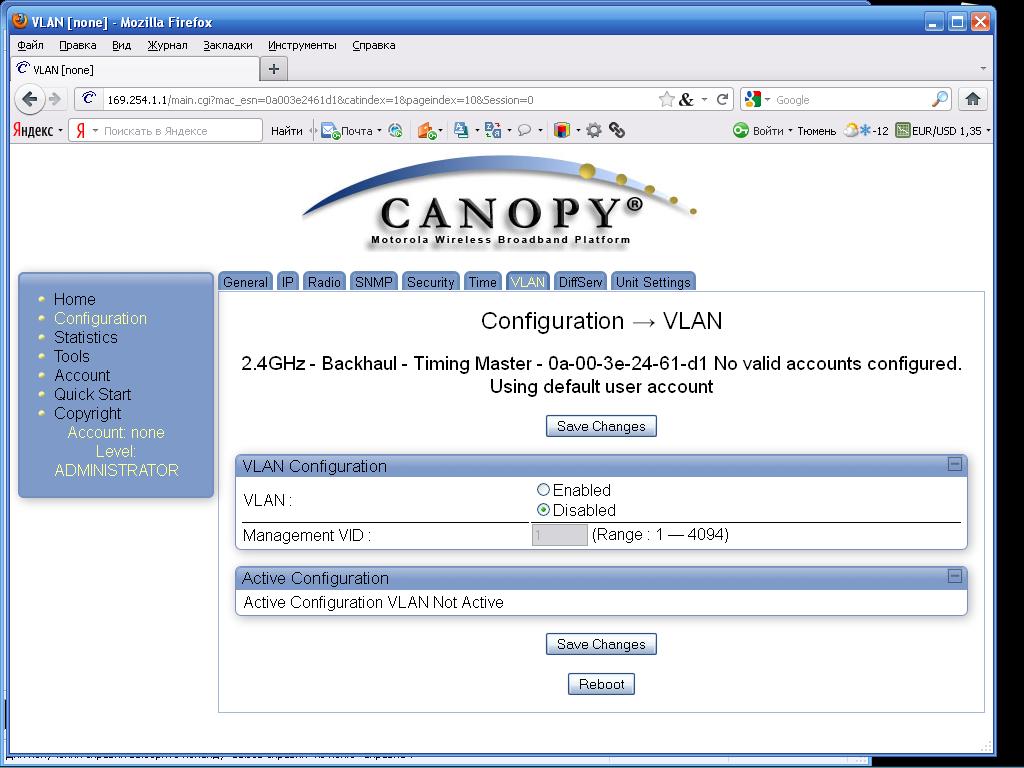Bookmark this page with the star icon
1024x768 pixels.
point(666,99)
